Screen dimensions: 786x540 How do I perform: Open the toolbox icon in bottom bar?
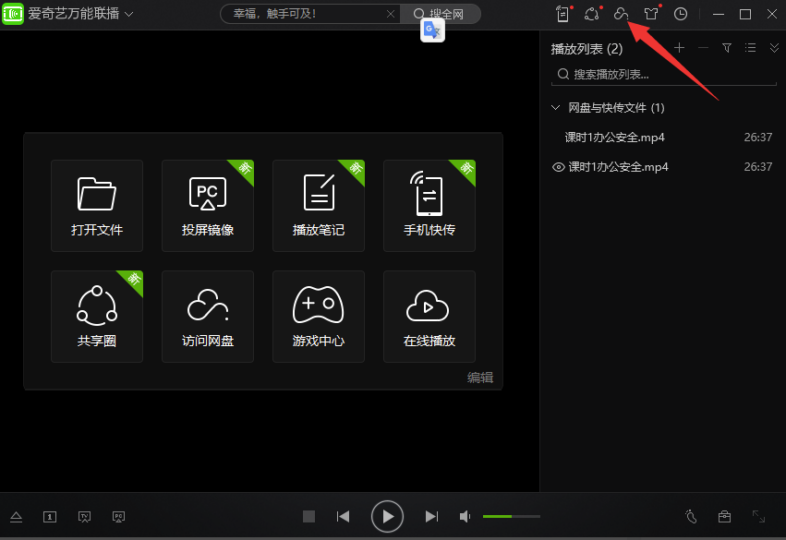coord(725,516)
